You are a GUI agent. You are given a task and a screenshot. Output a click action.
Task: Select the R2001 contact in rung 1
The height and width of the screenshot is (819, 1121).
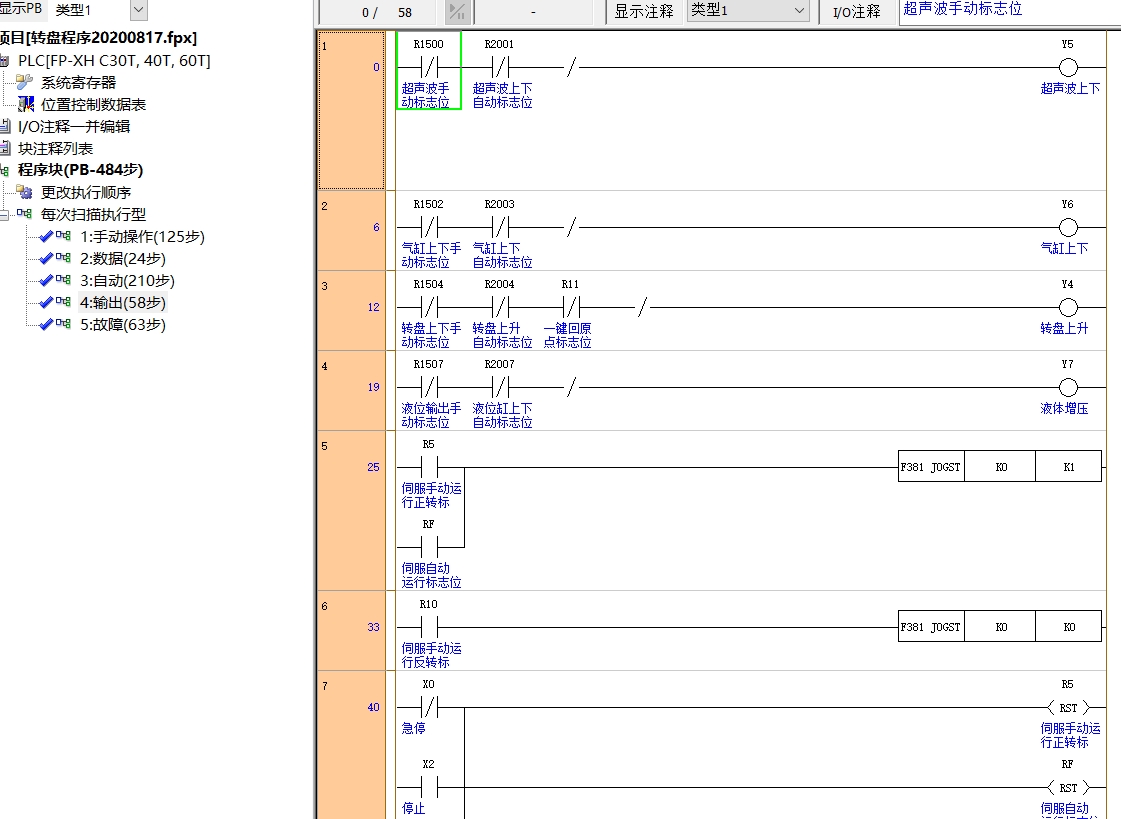point(500,68)
